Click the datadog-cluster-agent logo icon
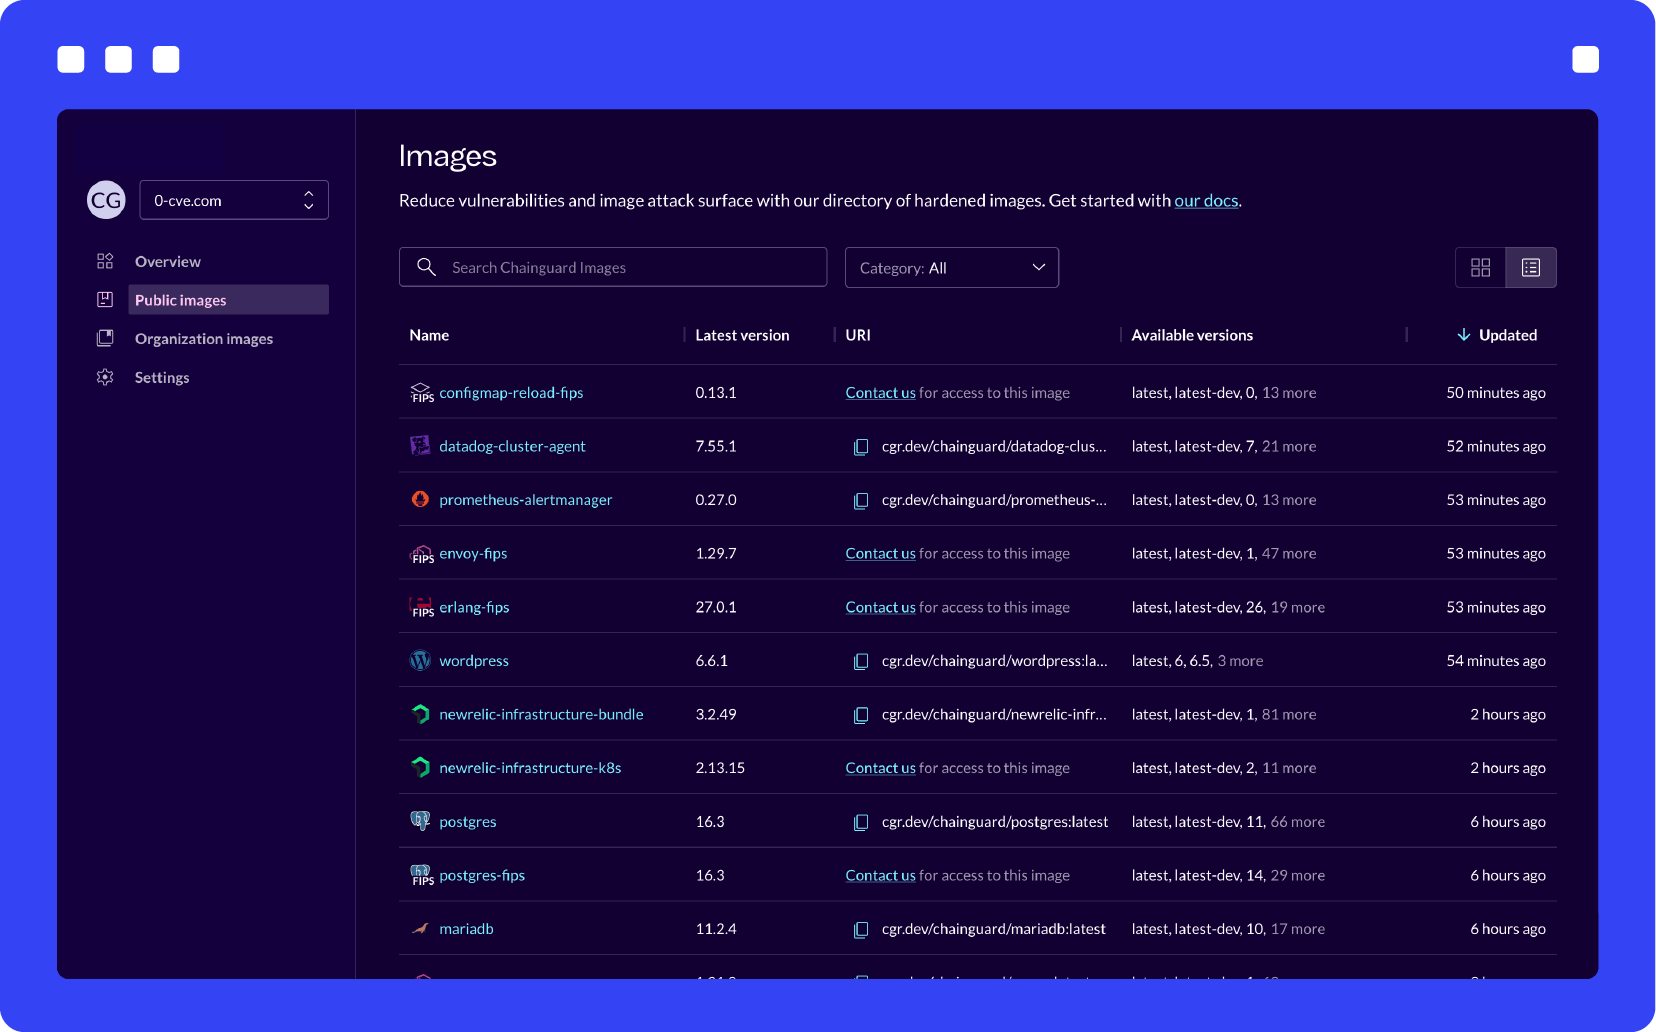The height and width of the screenshot is (1032, 1656). pyautogui.click(x=420, y=446)
